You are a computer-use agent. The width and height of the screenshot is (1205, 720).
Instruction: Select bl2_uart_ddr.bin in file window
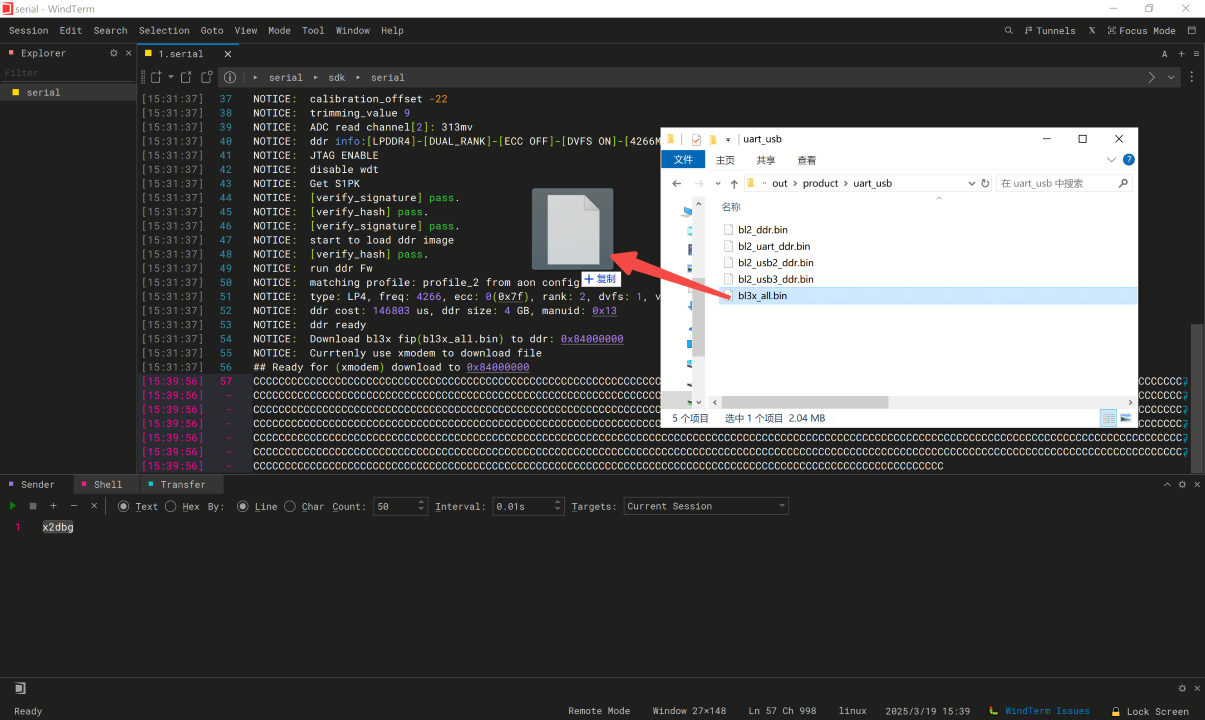(774, 246)
